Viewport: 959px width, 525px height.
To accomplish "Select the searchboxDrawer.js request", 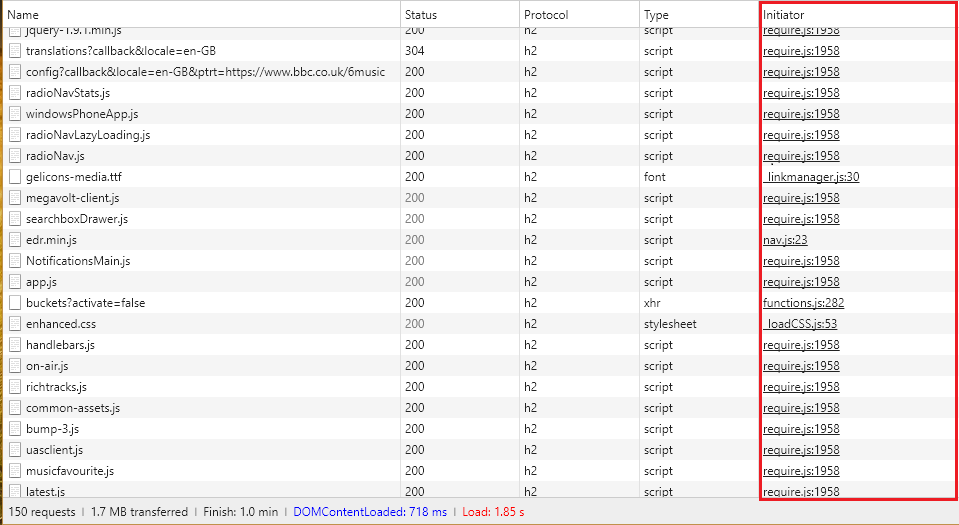I will [77, 219].
